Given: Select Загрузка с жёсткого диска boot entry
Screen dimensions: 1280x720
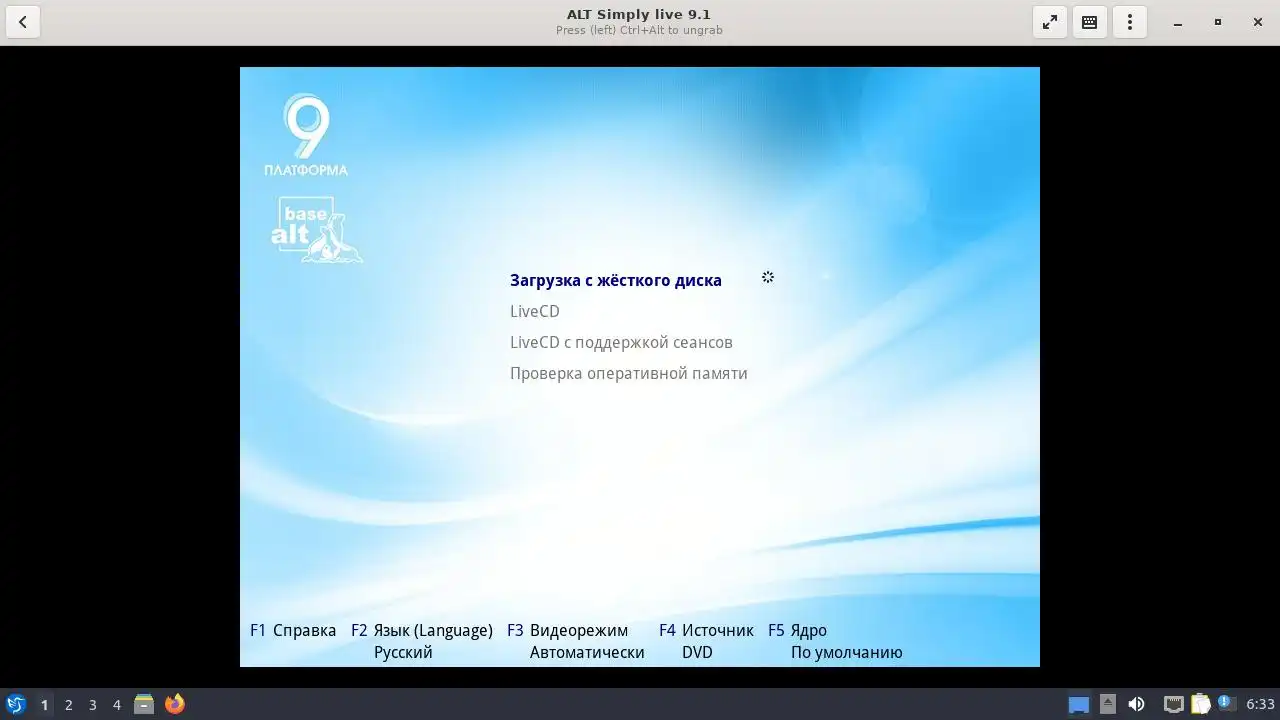Looking at the screenshot, I should [616, 281].
